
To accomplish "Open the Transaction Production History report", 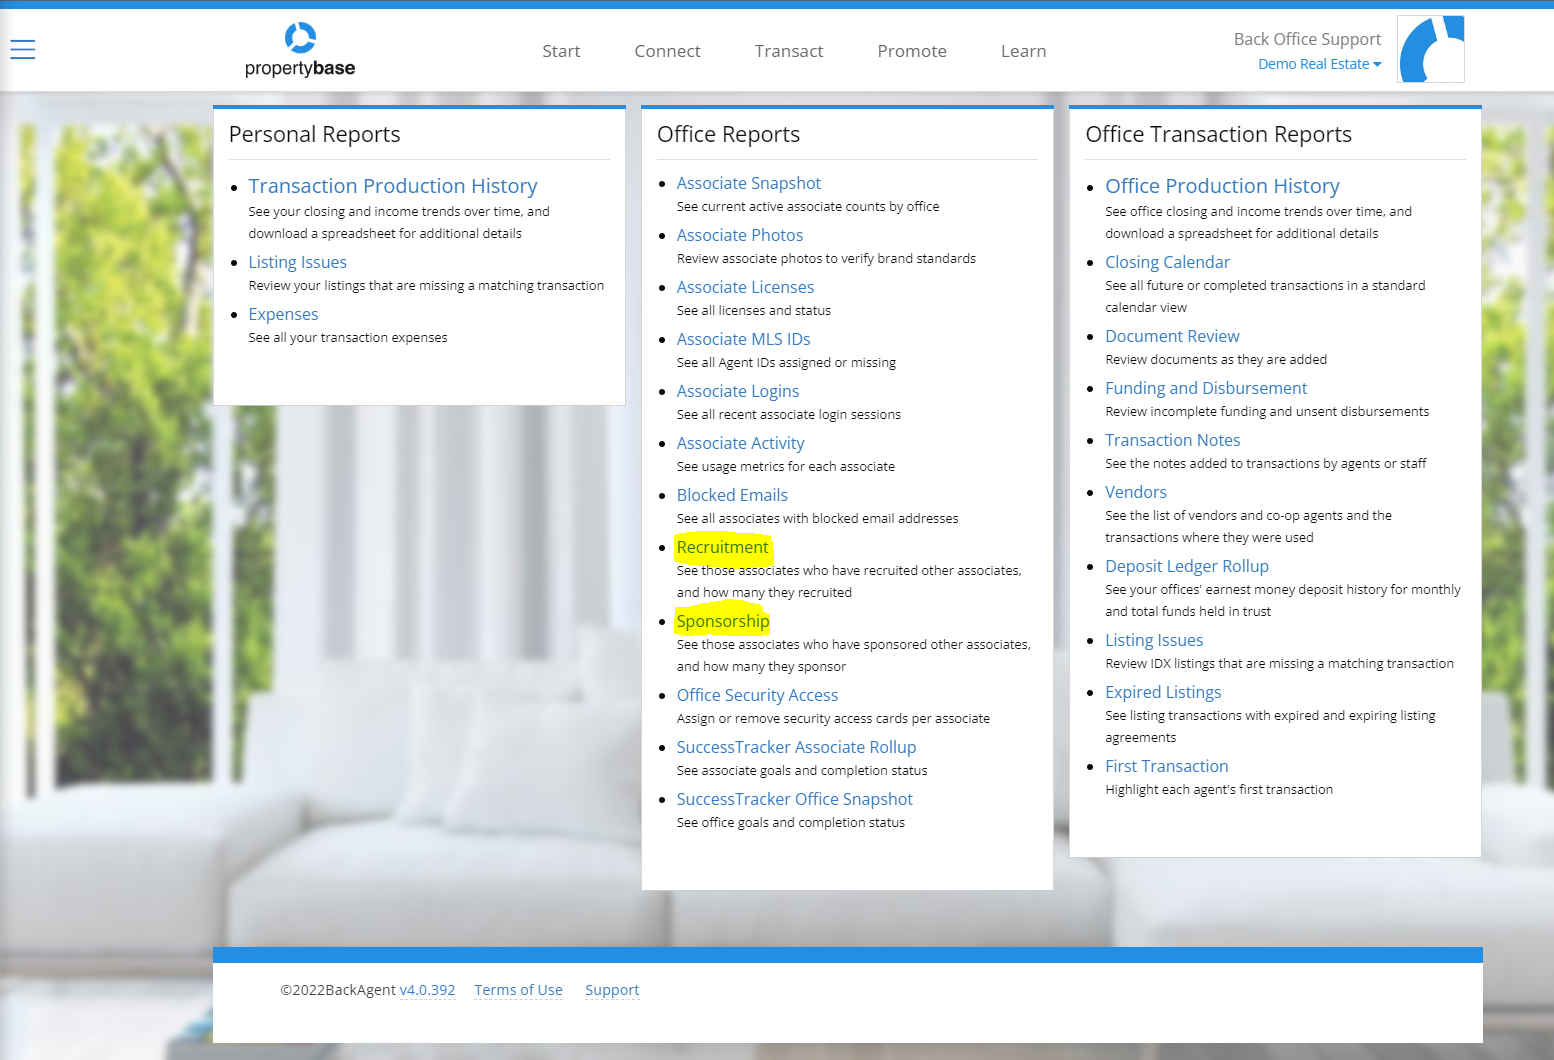I will (393, 185).
